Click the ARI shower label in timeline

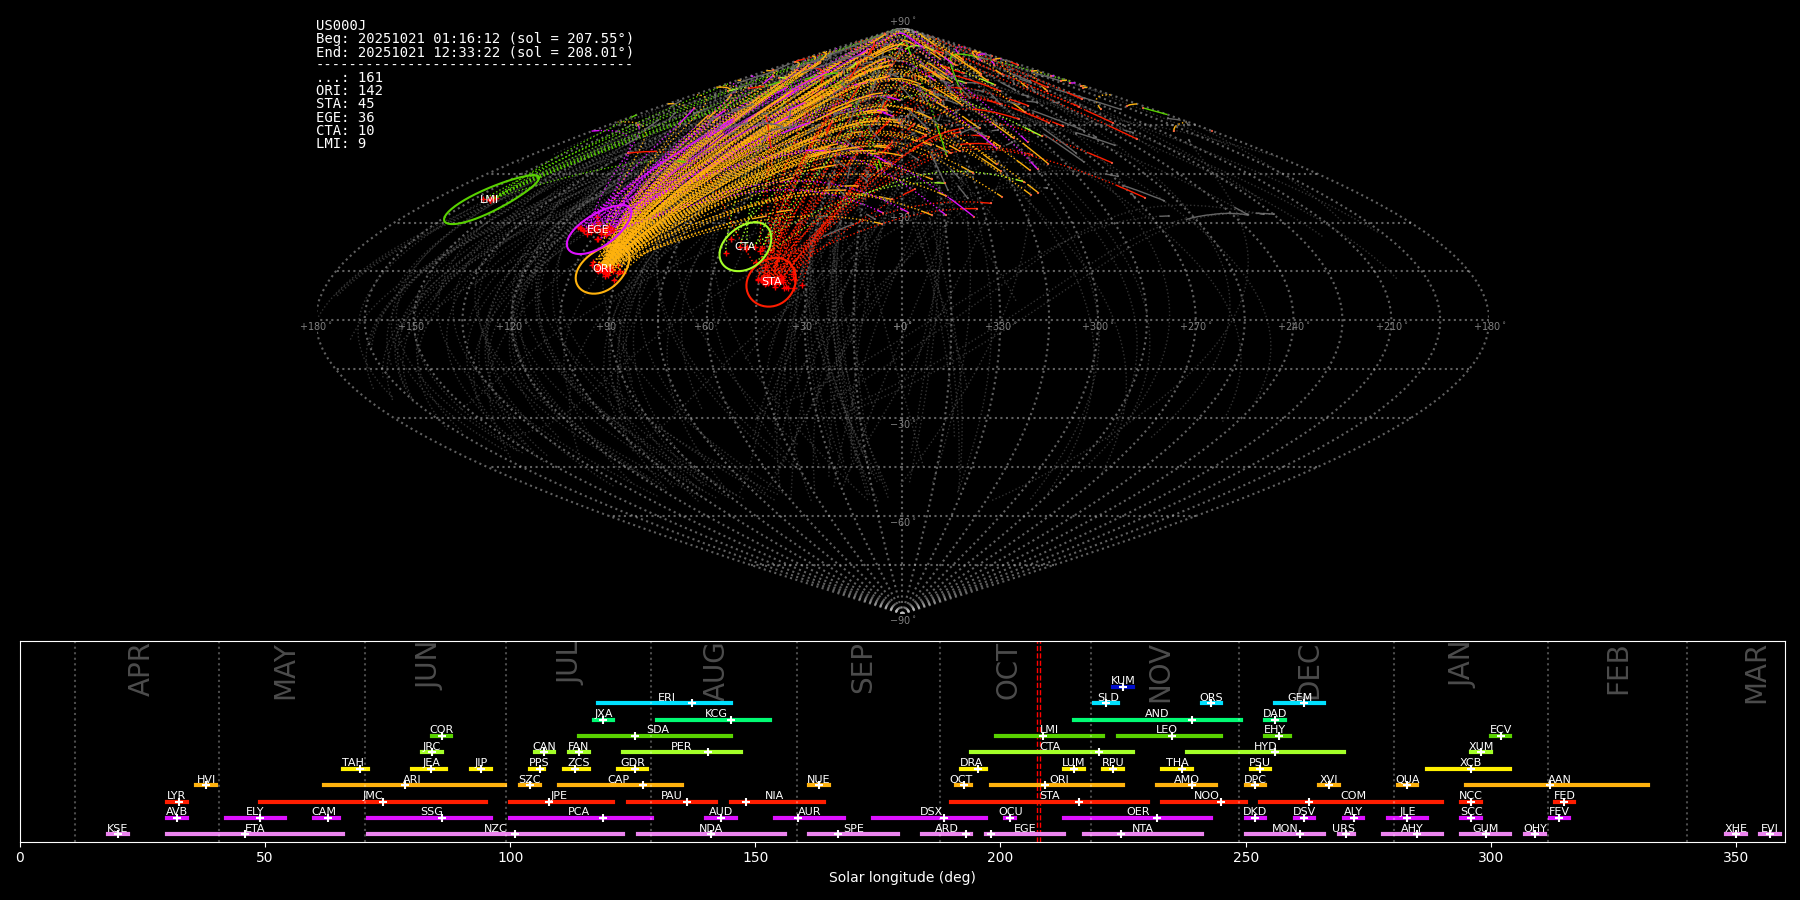tap(412, 780)
